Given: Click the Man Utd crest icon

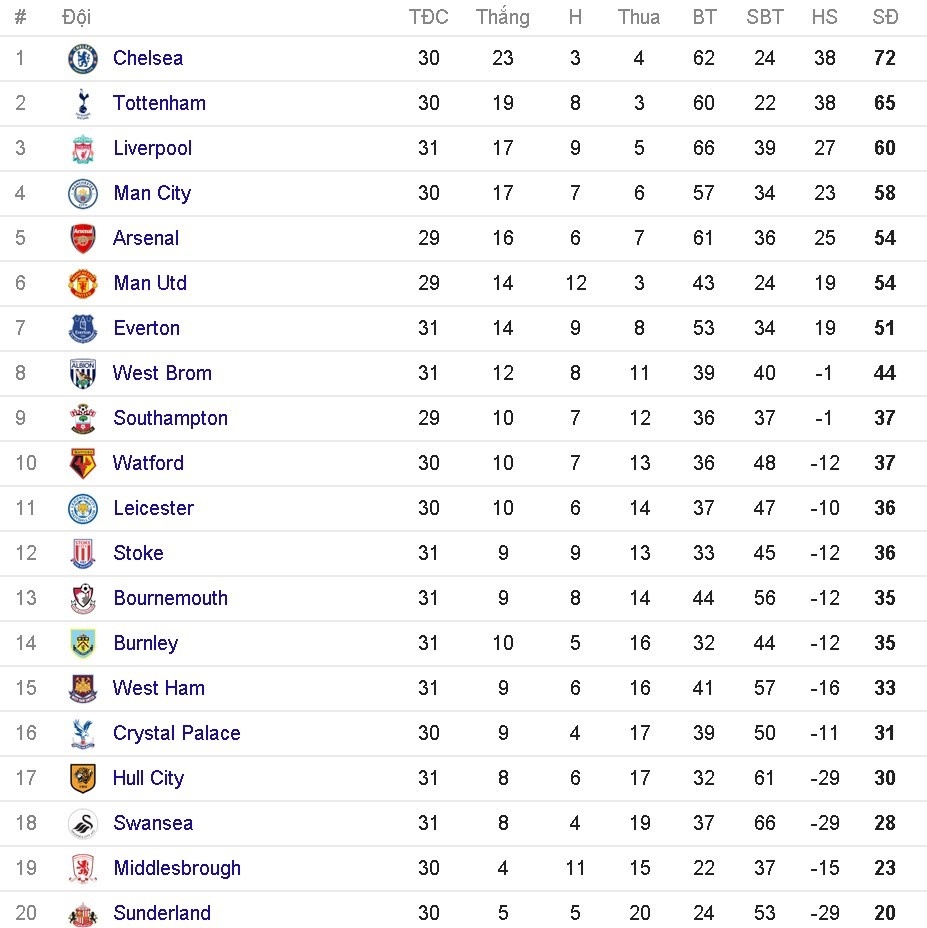Looking at the screenshot, I should pos(83,284).
